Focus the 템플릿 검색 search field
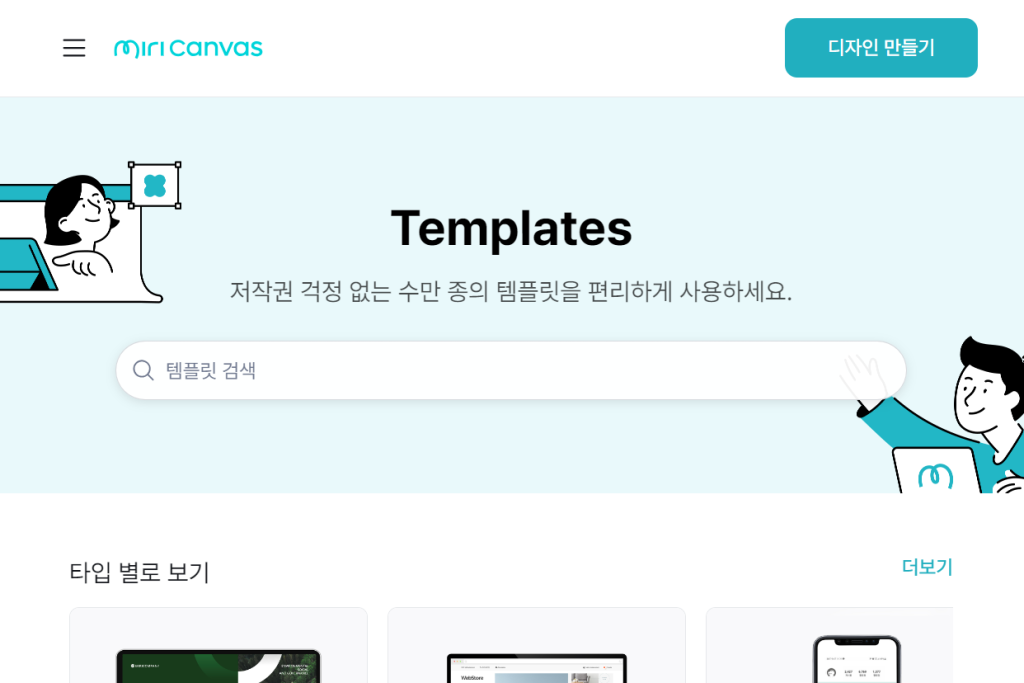 click(500, 371)
